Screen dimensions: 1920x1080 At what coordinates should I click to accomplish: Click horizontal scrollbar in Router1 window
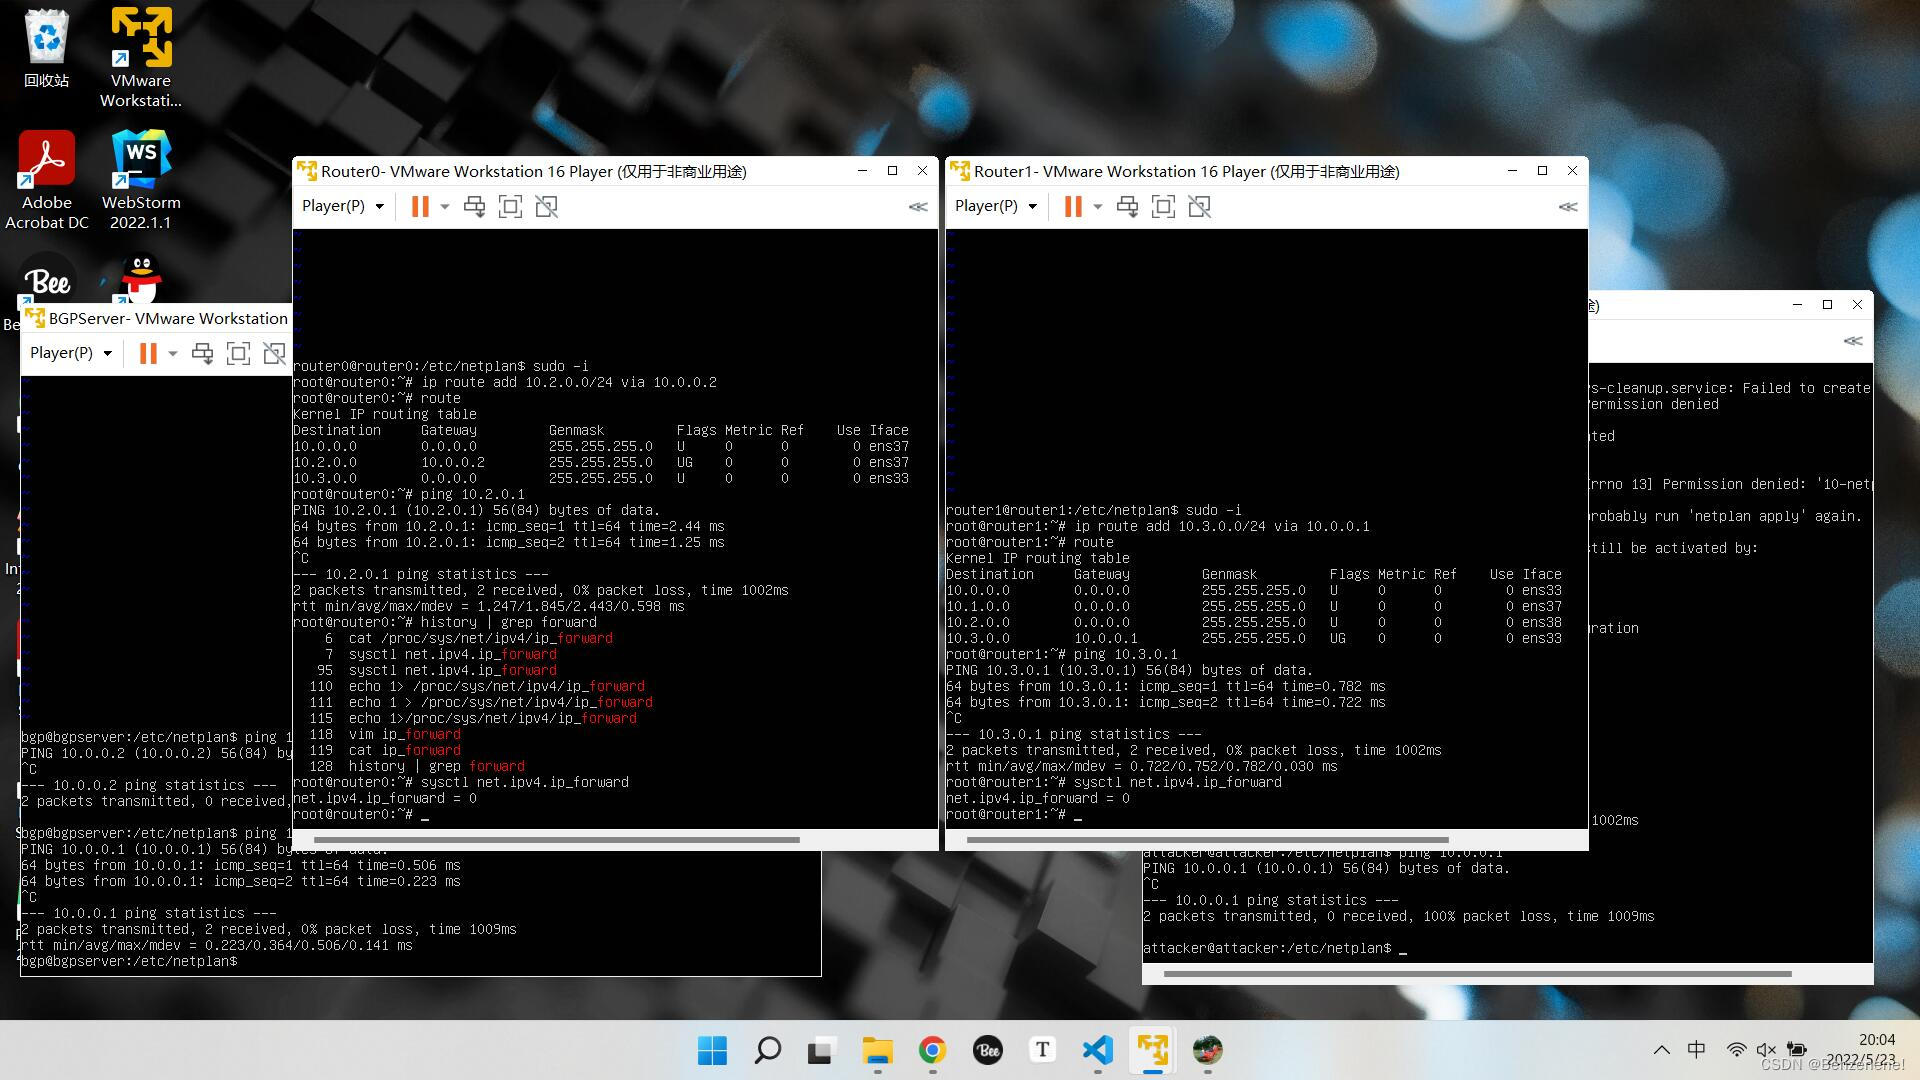coord(1208,840)
